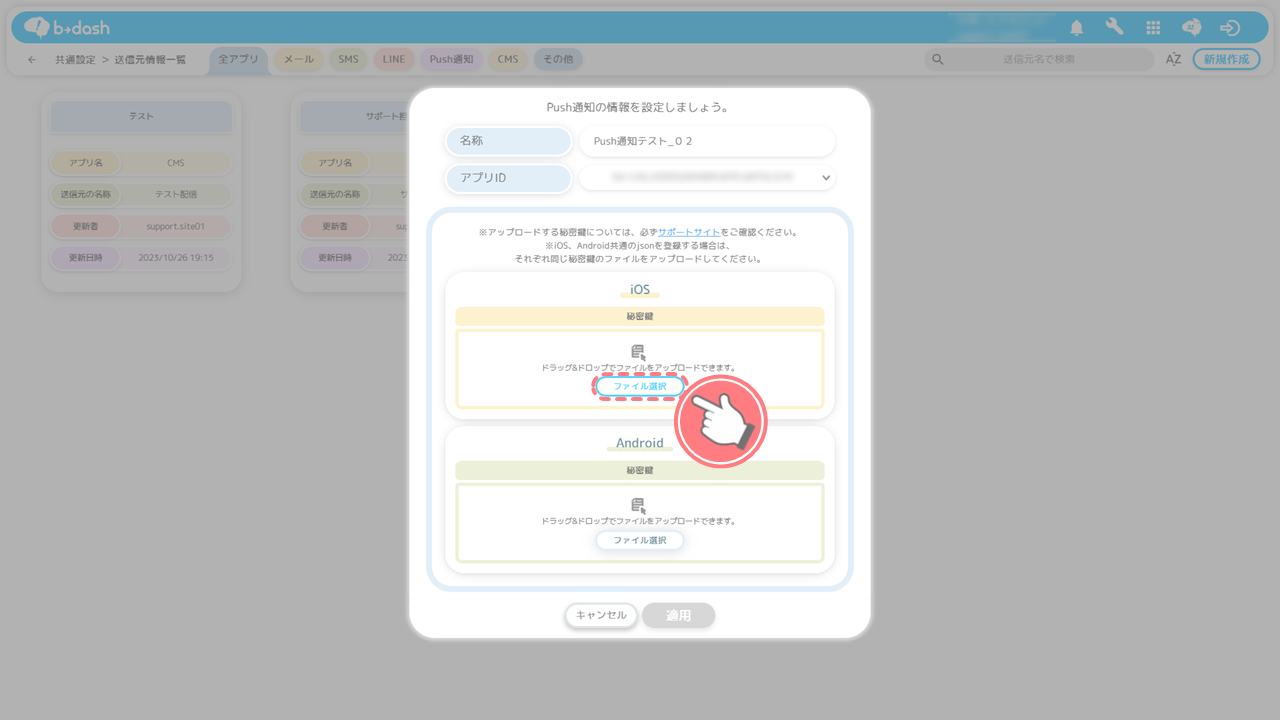Viewport: 1280px width, 720px height.
Task: Click ファイル選択 in the Android section
Action: coord(640,540)
